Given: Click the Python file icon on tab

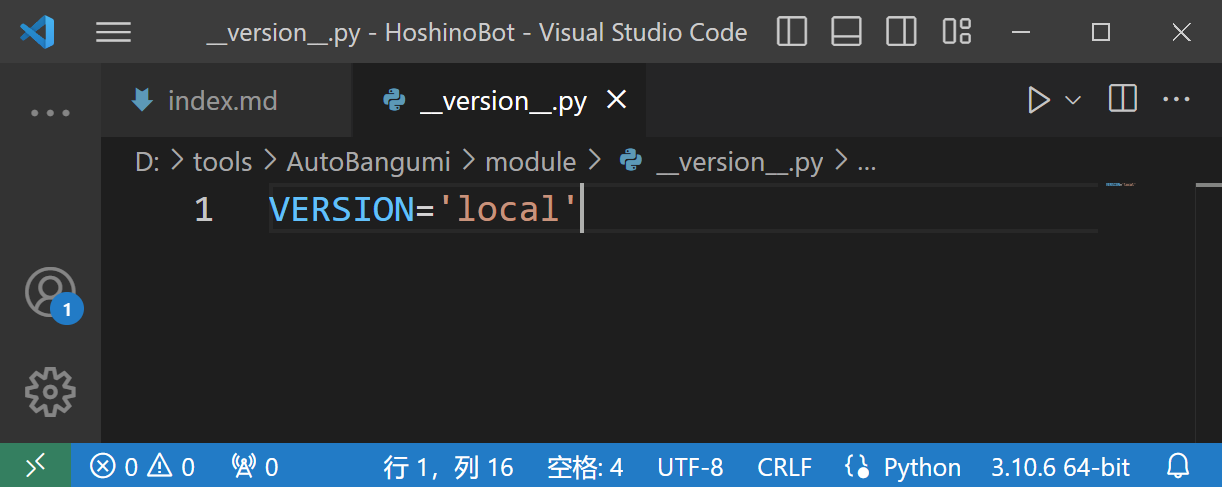Looking at the screenshot, I should click(394, 100).
